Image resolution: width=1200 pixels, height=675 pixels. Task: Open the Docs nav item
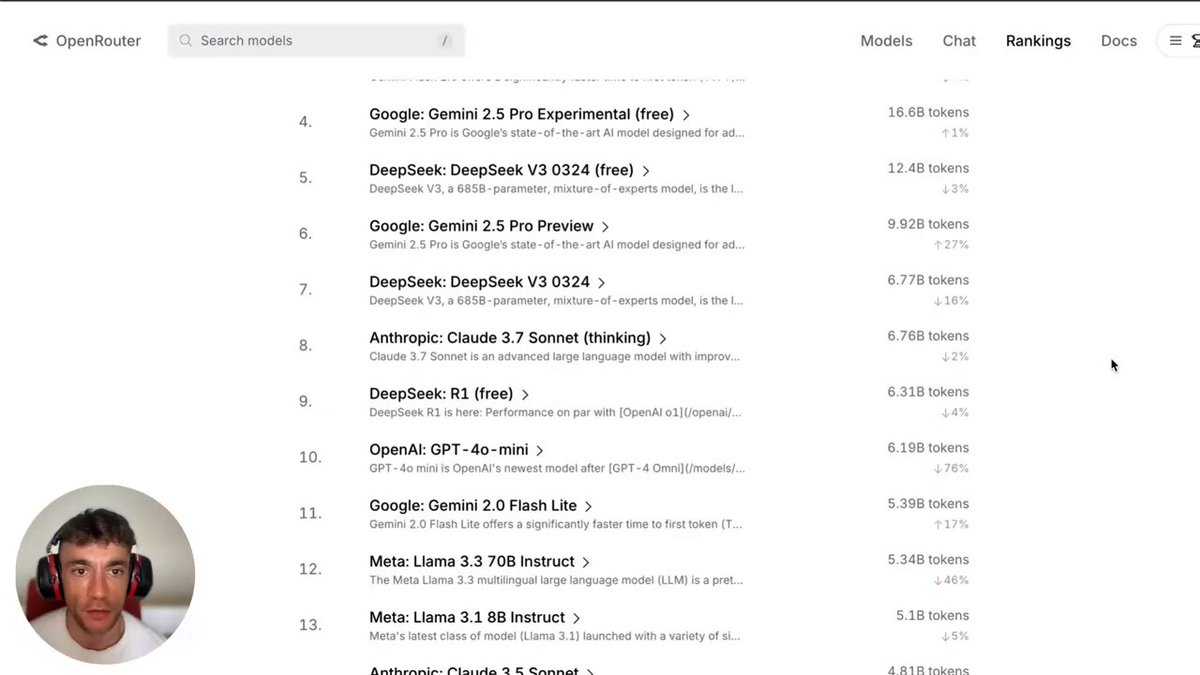[1119, 41]
